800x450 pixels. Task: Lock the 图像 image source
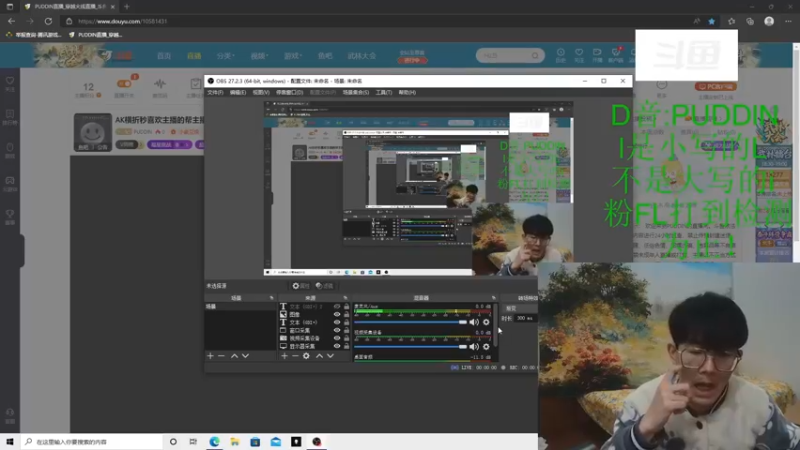[x=346, y=314]
